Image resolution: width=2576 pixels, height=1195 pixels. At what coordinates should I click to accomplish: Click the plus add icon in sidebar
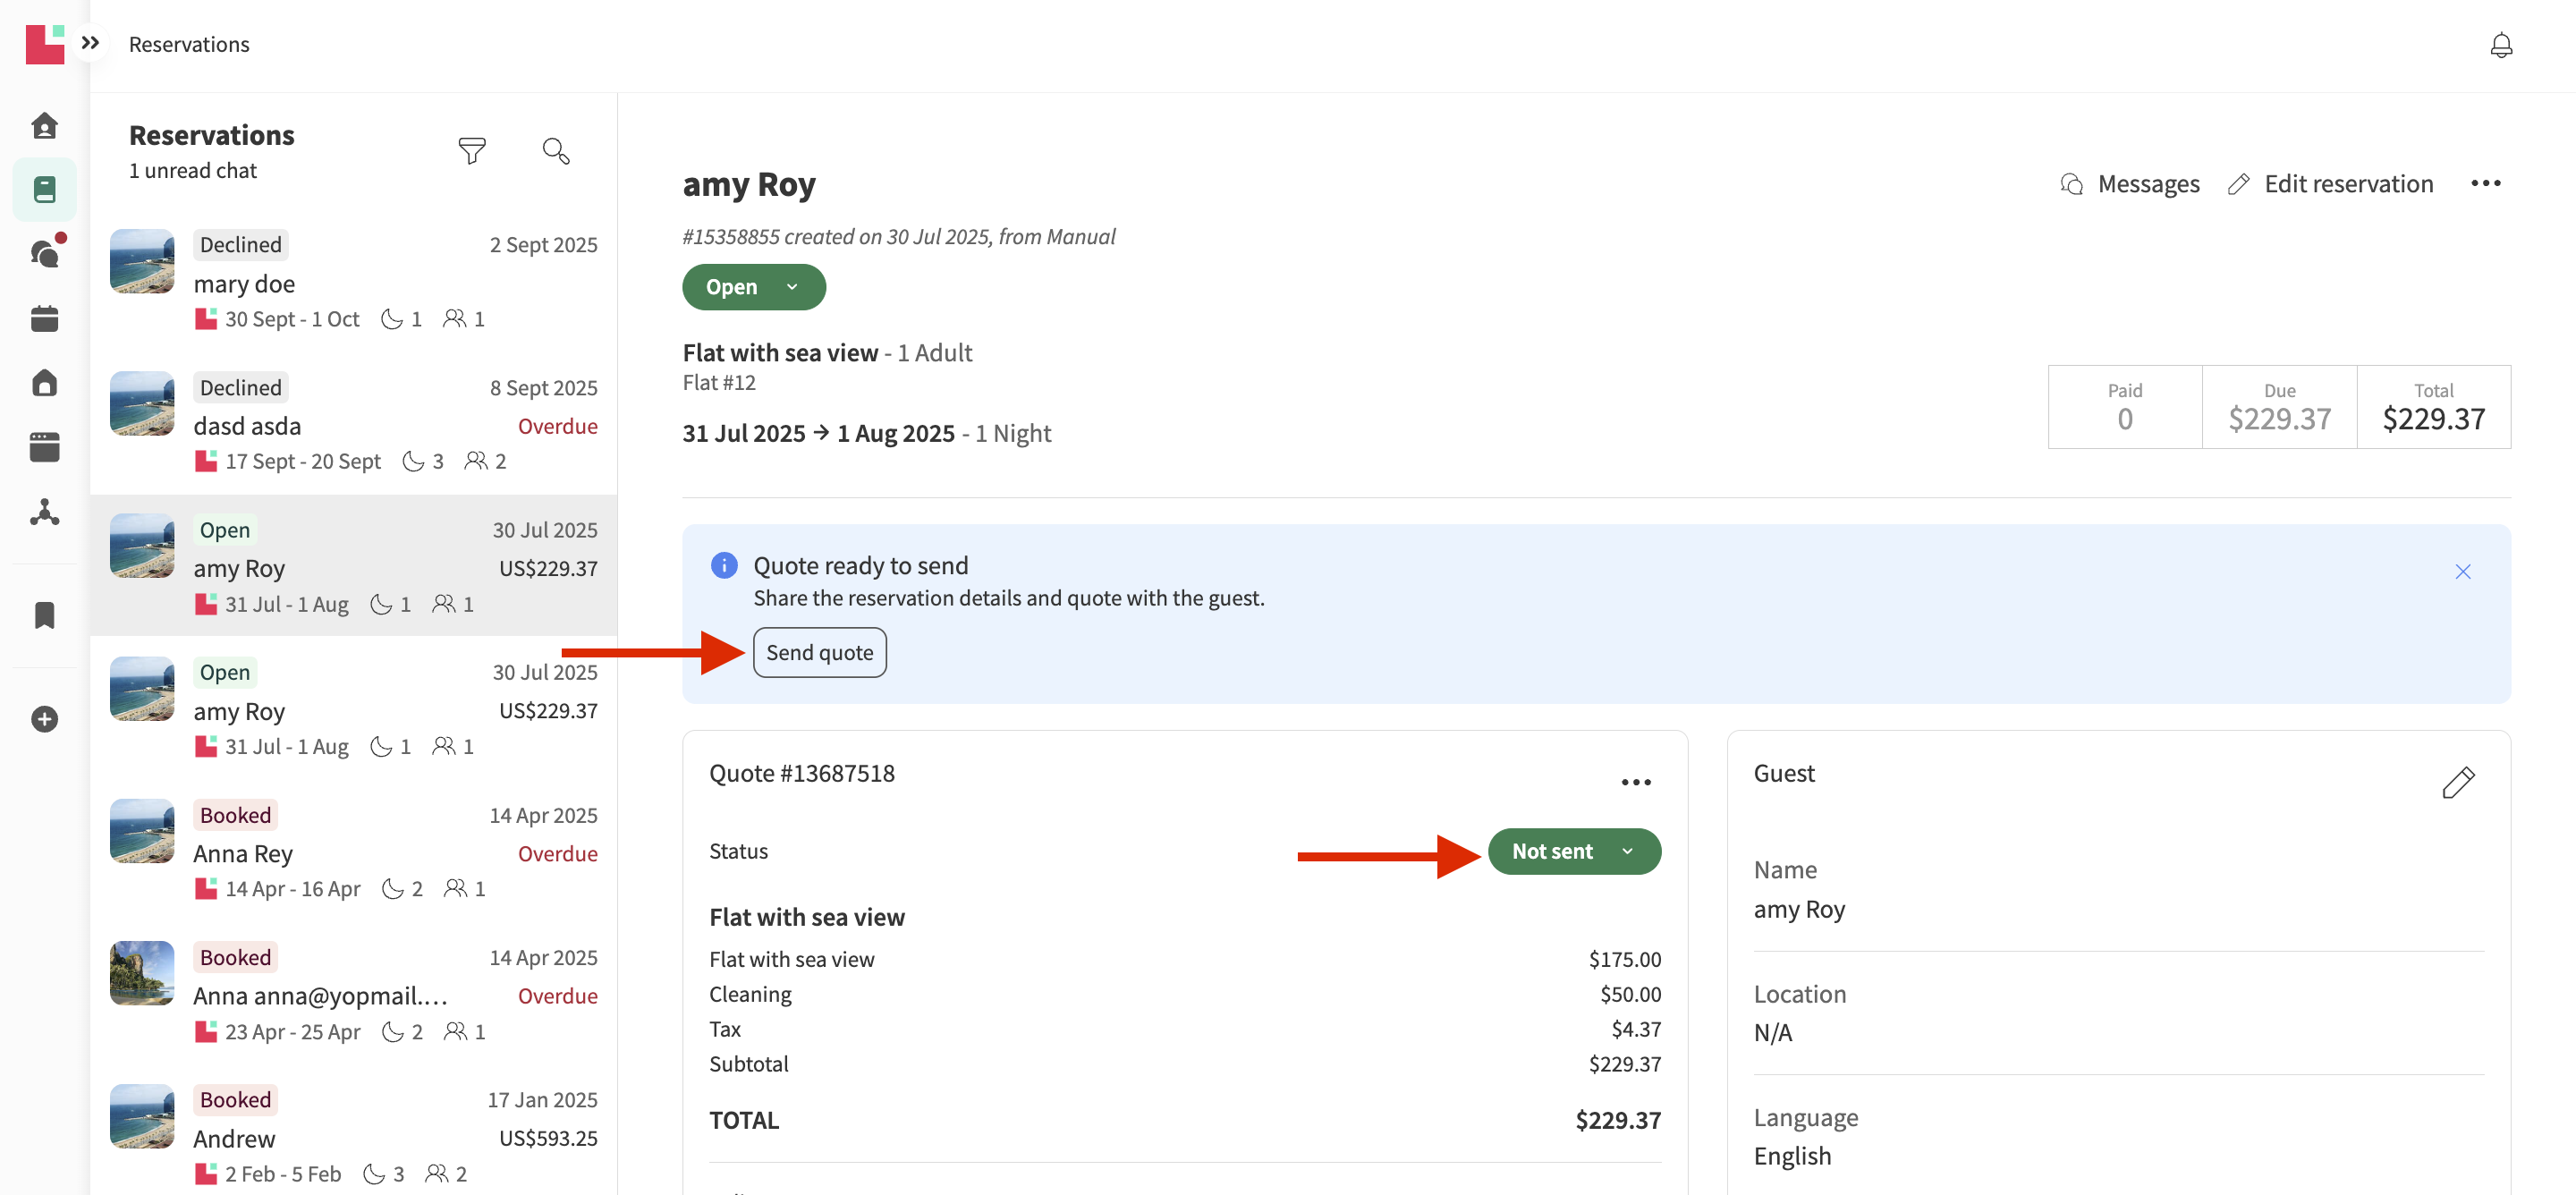(45, 719)
